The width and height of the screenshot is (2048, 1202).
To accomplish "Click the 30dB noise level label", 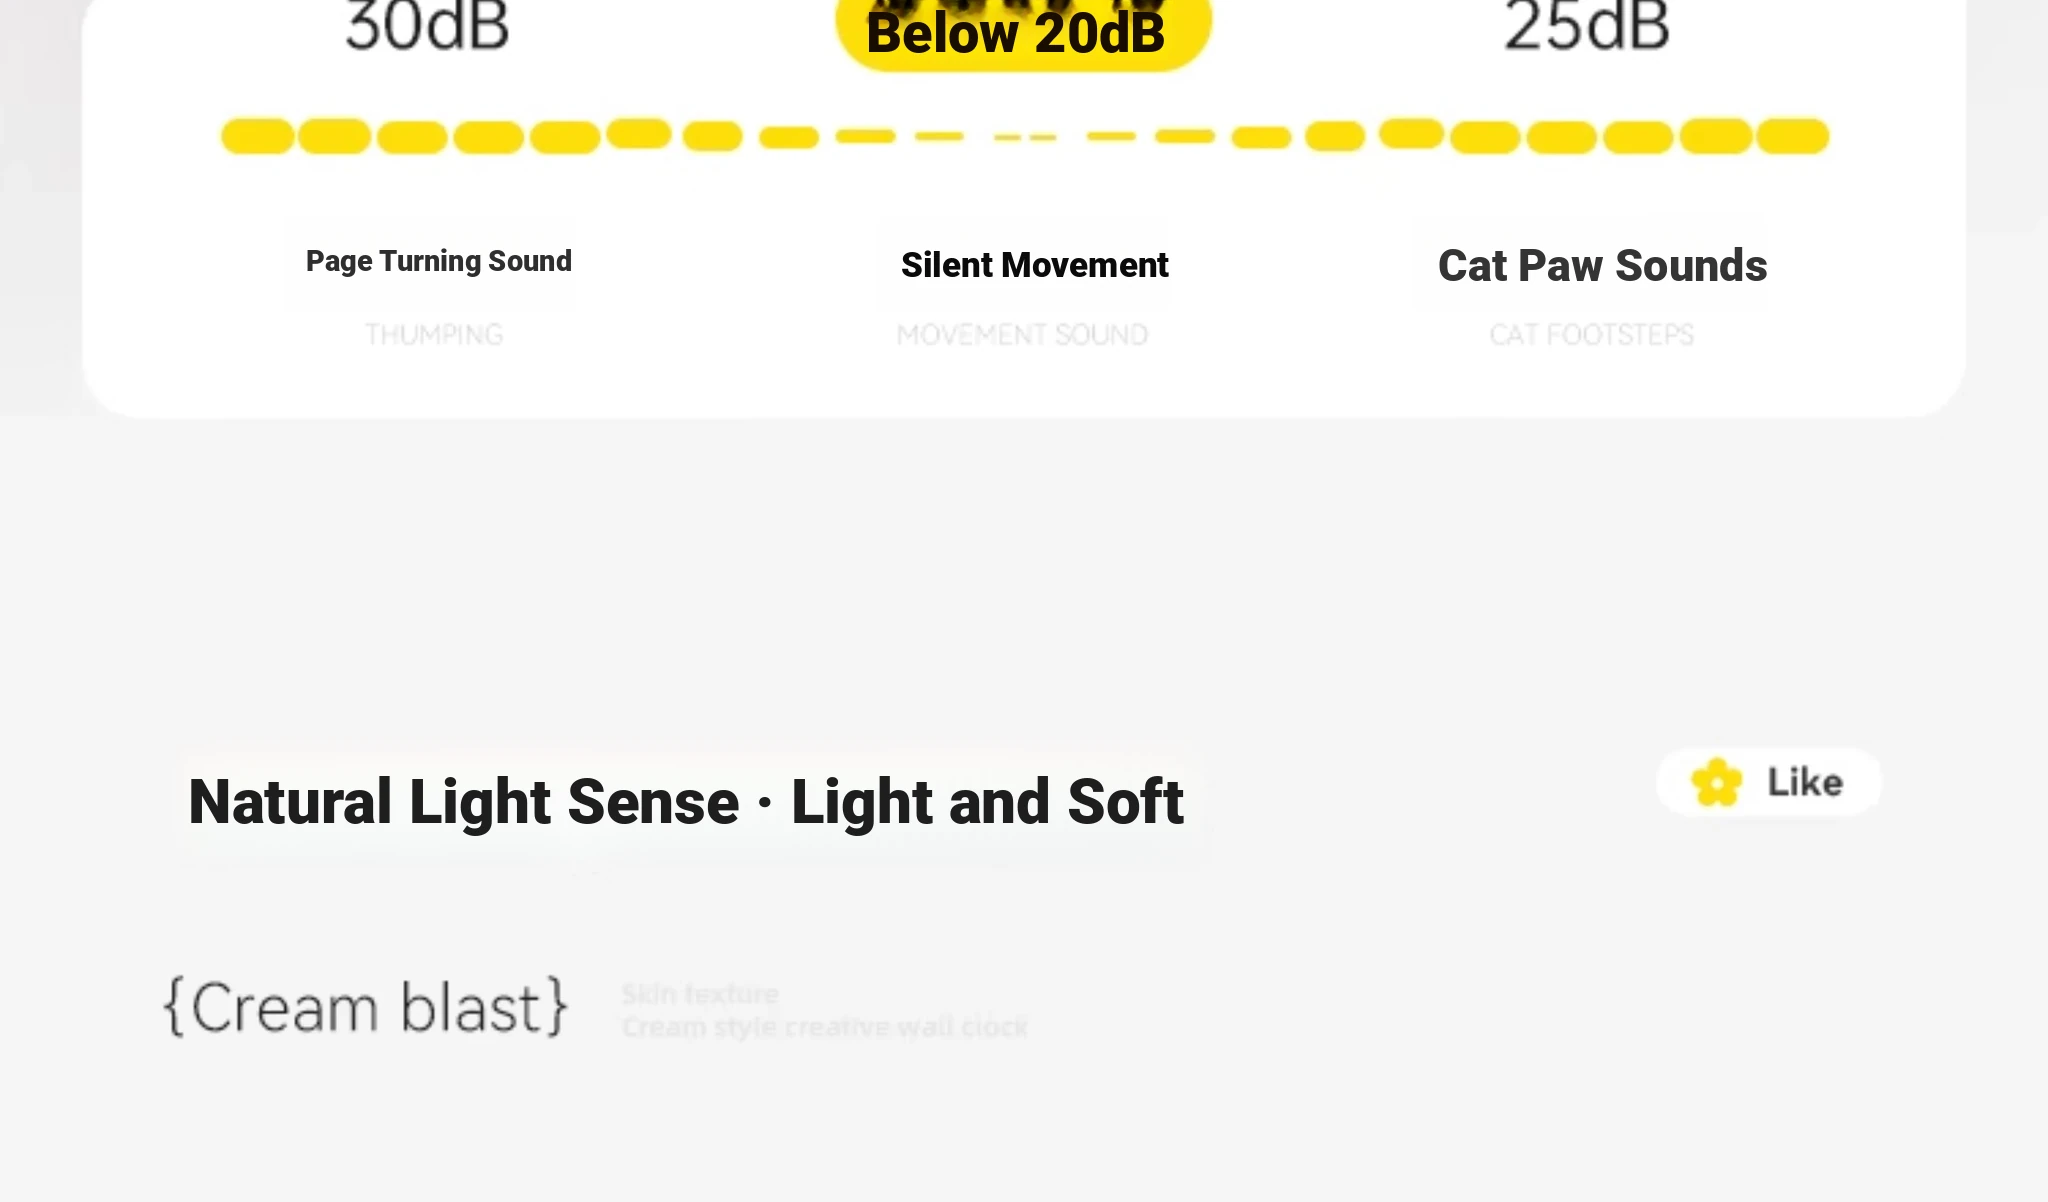I will click(x=427, y=26).
